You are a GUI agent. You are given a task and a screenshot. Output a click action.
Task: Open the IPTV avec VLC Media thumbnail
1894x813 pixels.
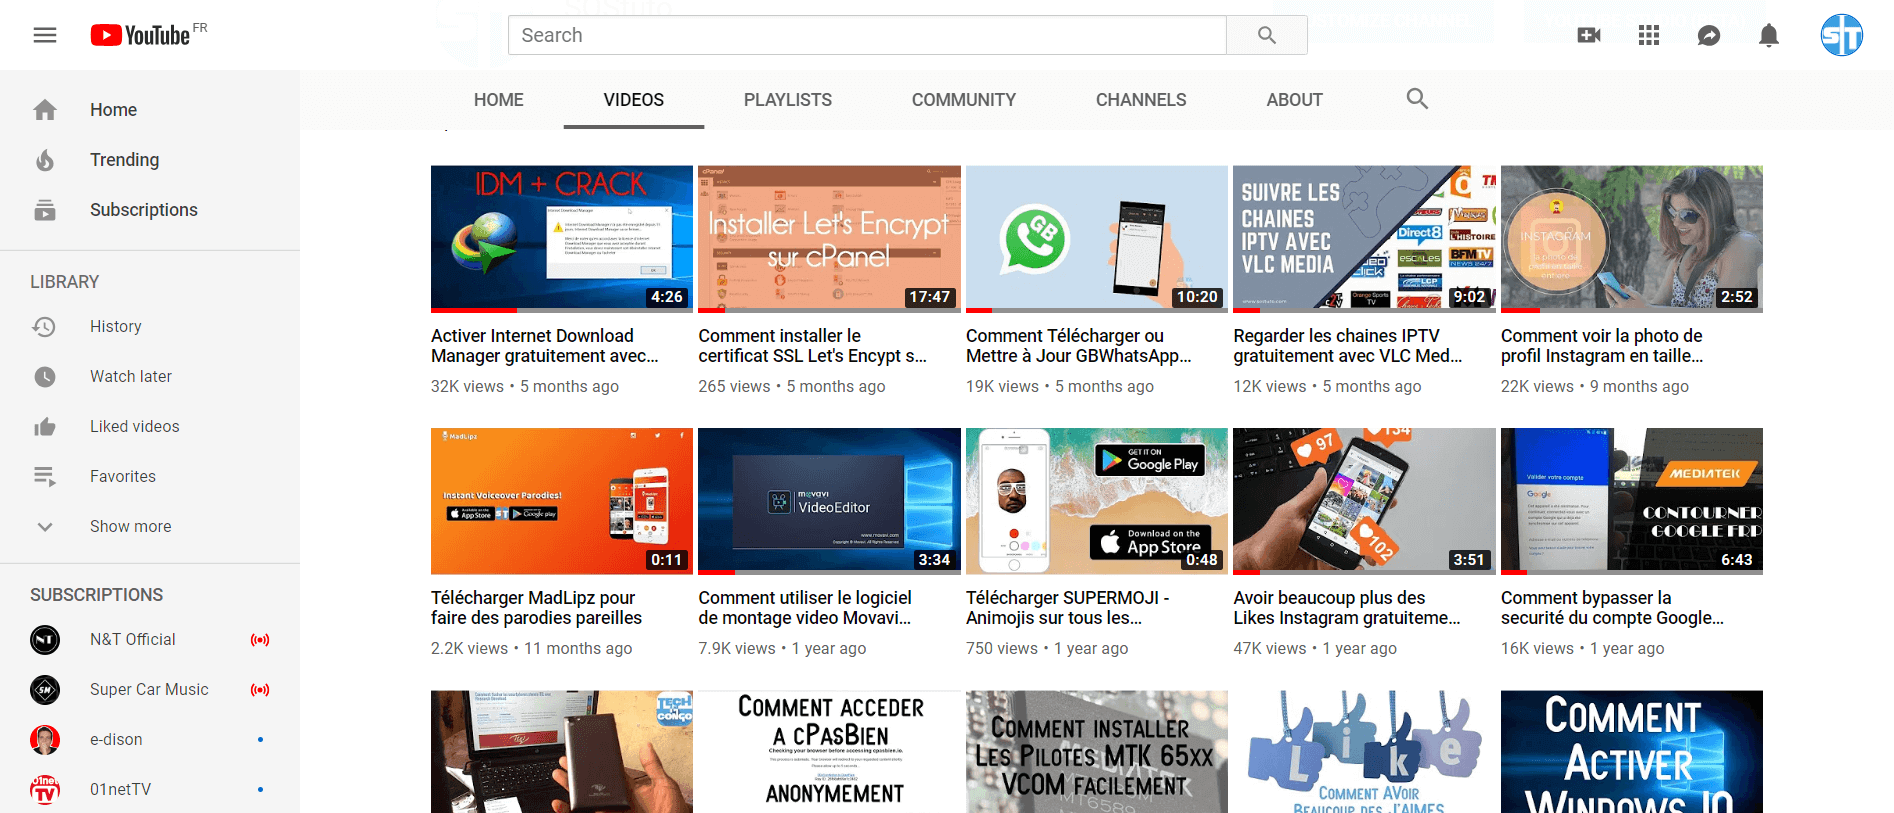[1364, 239]
